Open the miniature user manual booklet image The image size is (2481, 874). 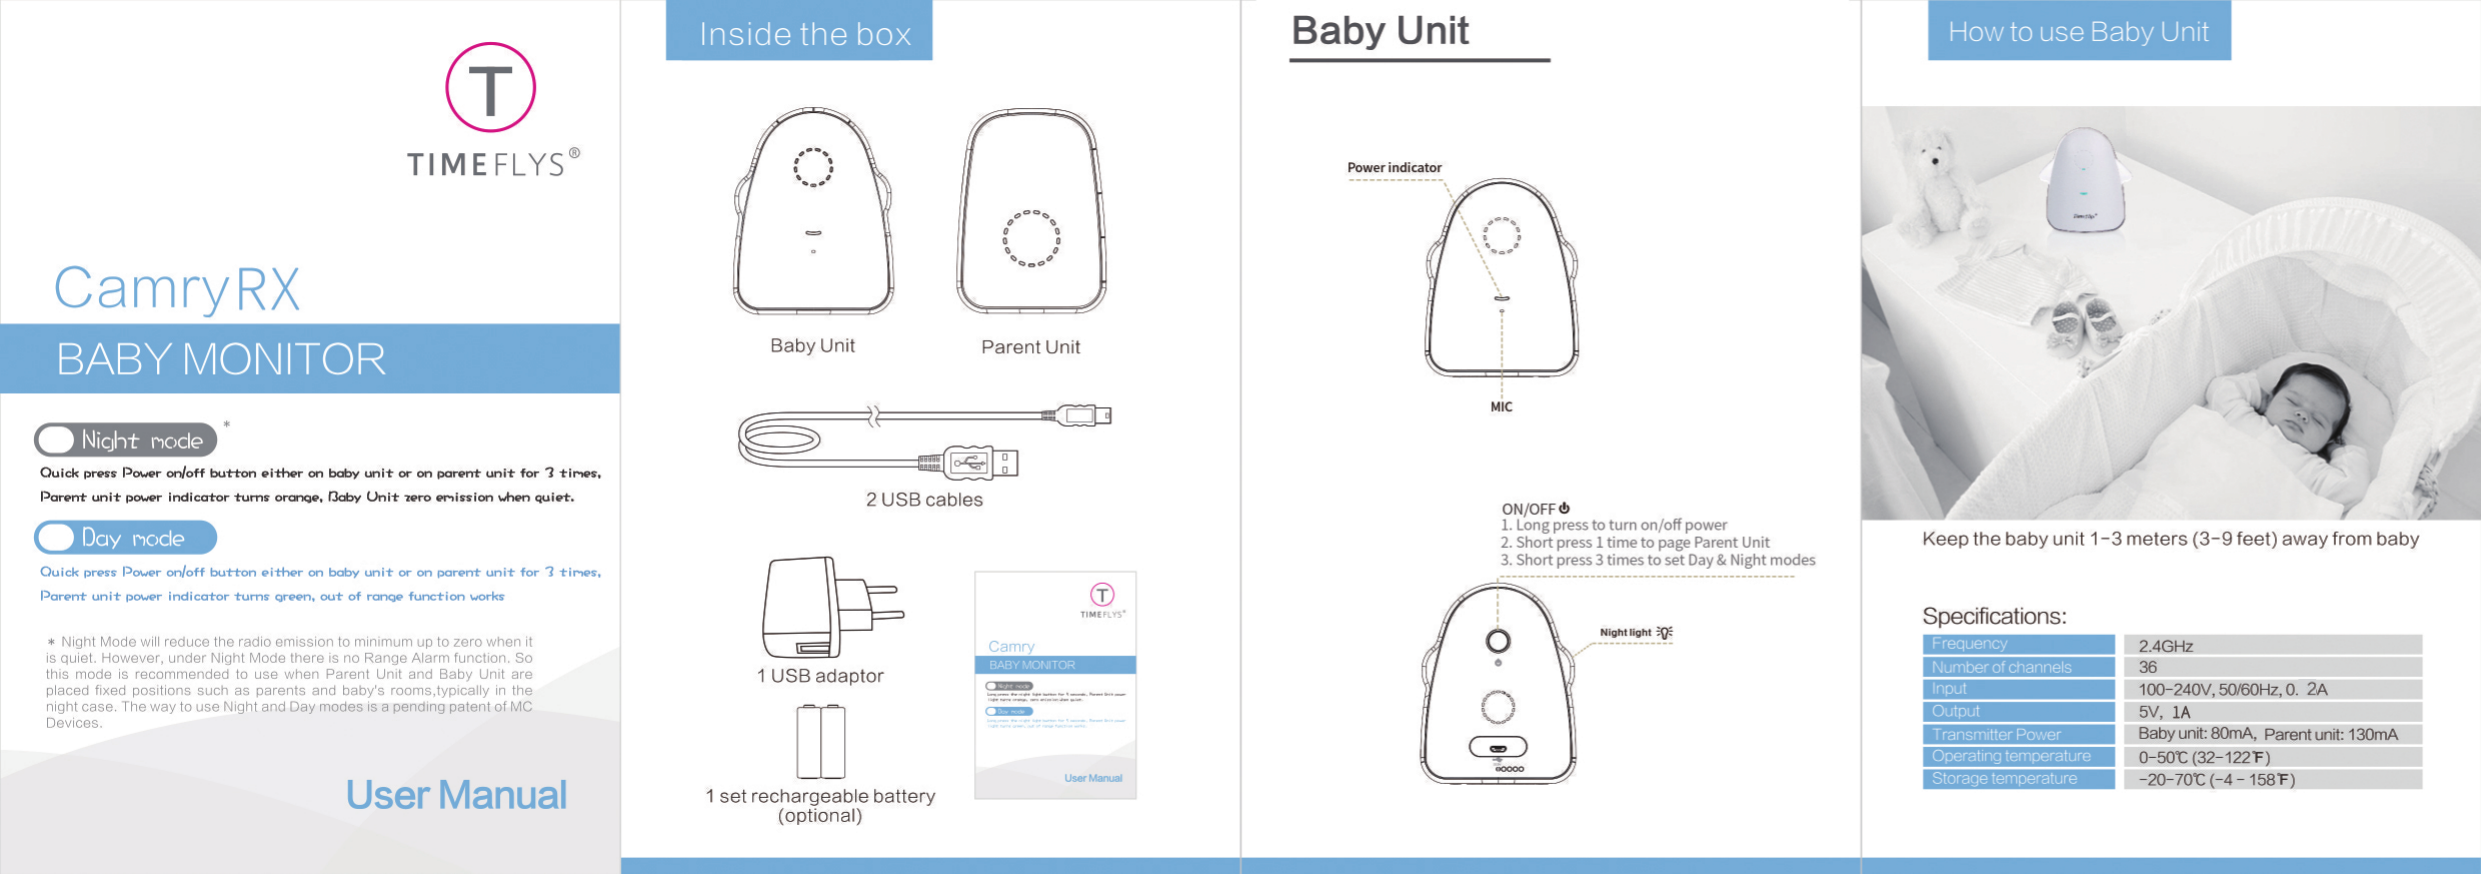(1055, 685)
